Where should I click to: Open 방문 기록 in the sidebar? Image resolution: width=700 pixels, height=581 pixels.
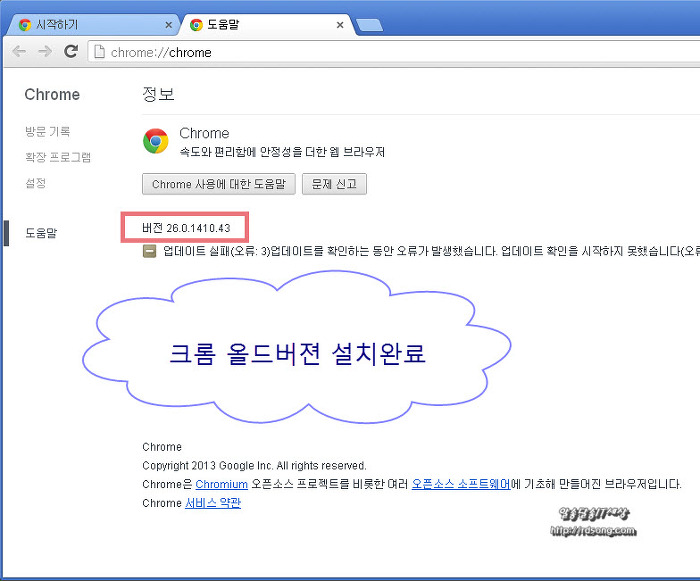(47, 132)
